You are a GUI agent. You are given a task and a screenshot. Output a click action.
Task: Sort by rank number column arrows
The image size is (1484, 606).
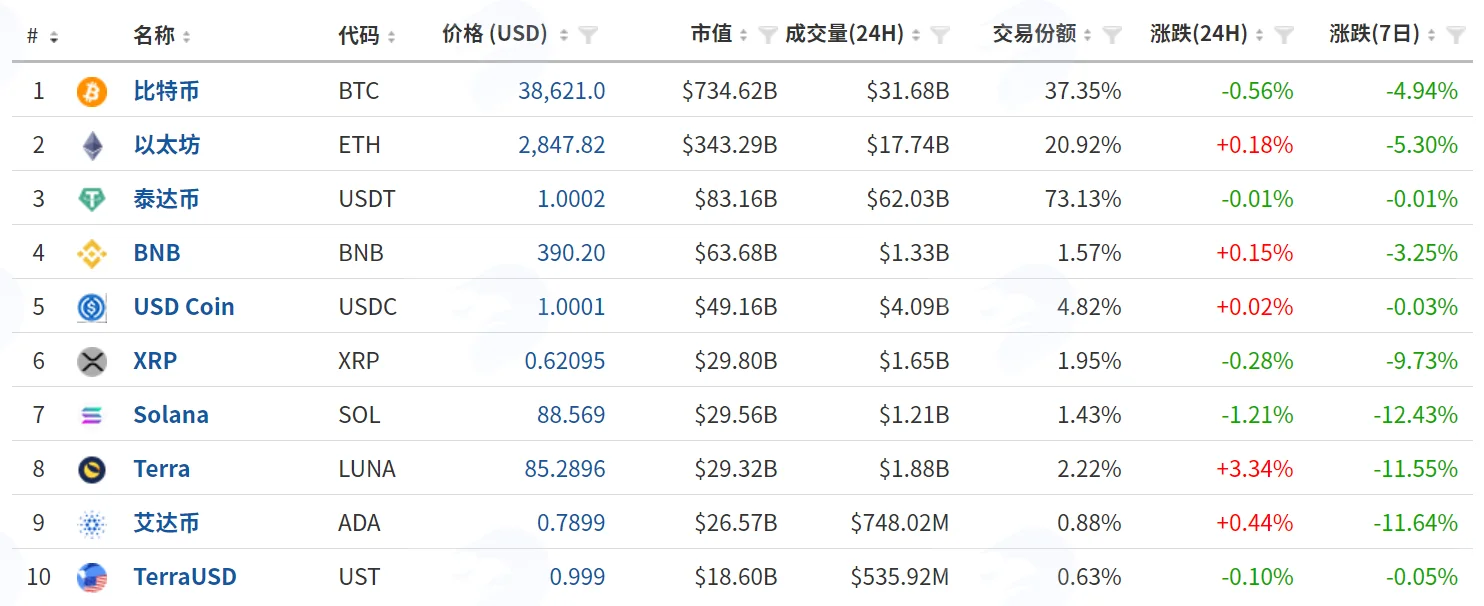(x=53, y=37)
